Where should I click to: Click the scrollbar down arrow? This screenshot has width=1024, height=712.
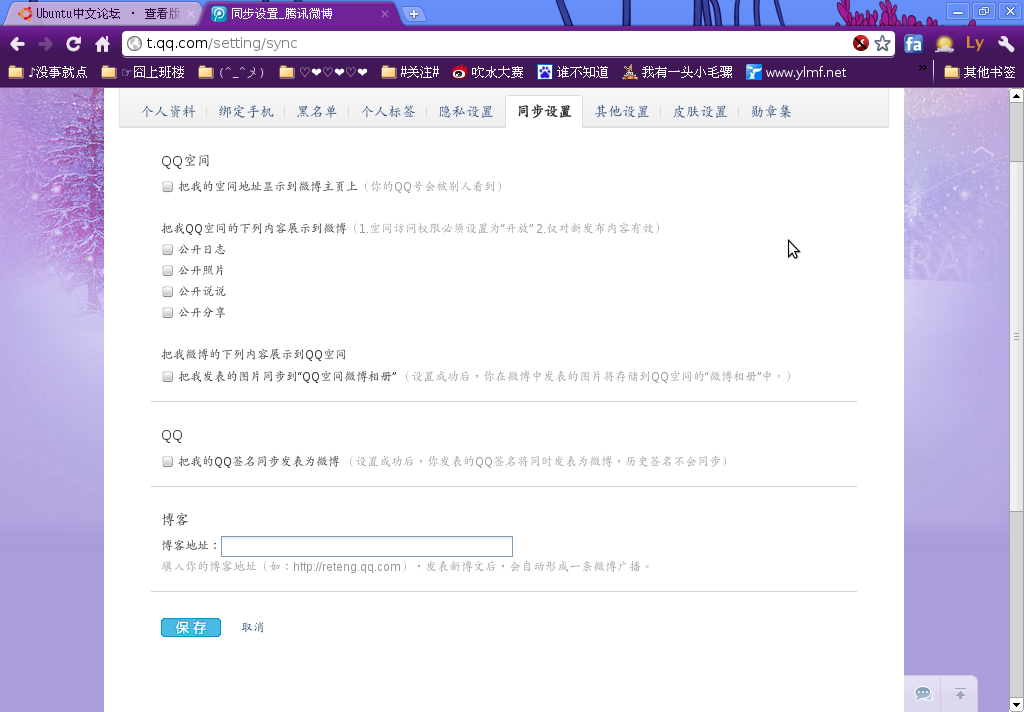1016,705
